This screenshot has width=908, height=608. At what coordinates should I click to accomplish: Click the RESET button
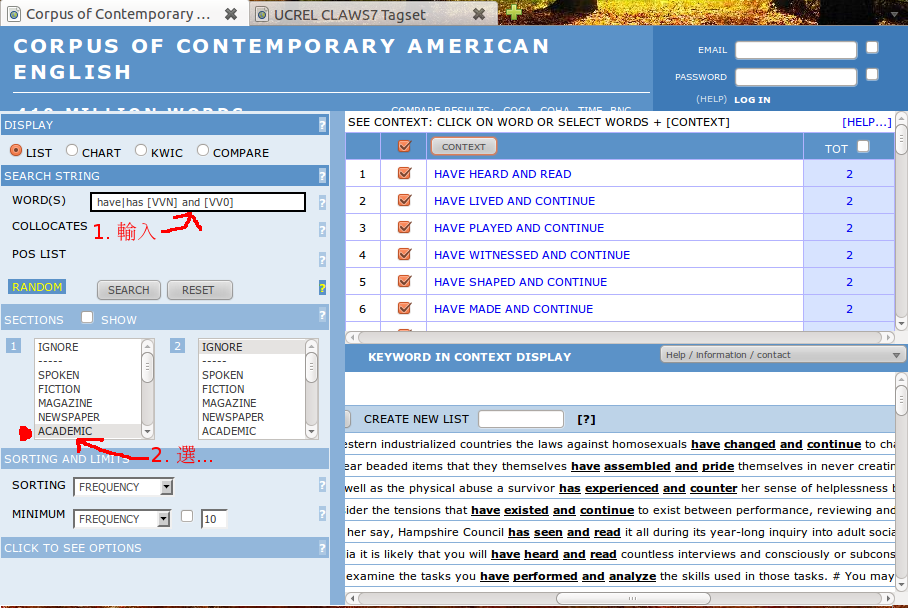(199, 290)
